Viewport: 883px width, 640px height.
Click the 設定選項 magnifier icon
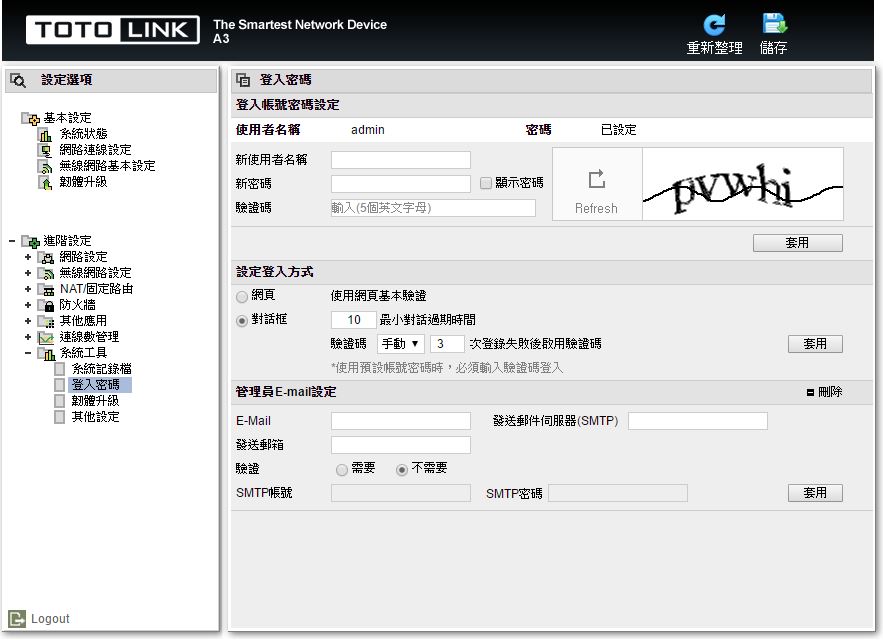click(x=18, y=80)
